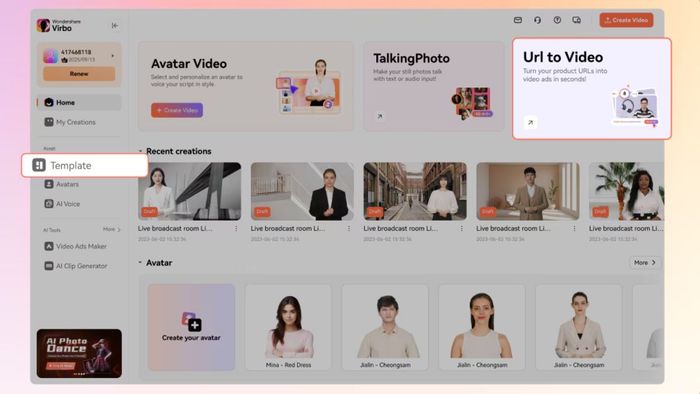This screenshot has width=700, height=394.
Task: Collapse the Avatar section
Action: 140,262
